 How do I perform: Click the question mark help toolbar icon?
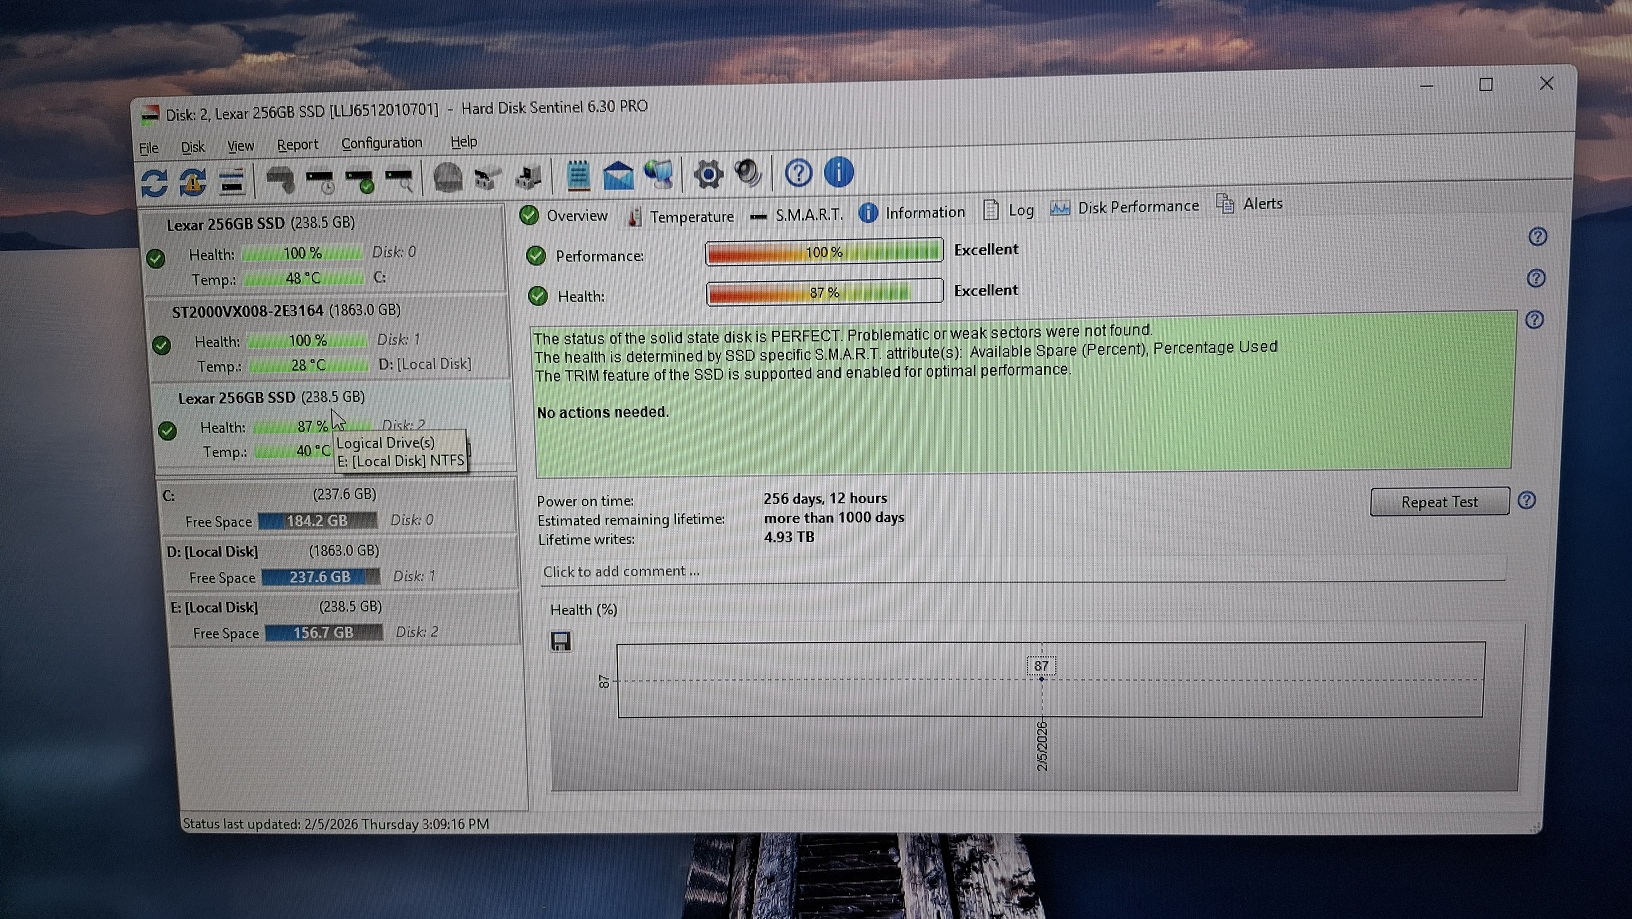tap(798, 173)
